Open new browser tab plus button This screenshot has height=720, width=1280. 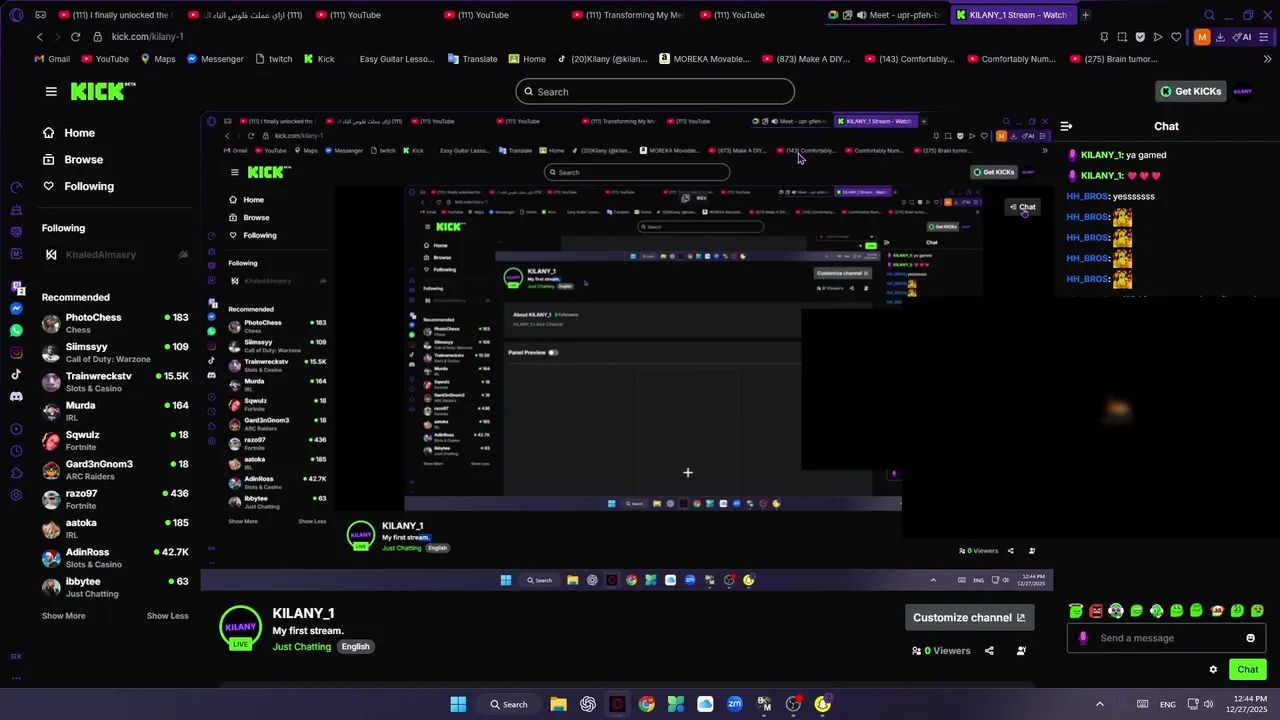click(1085, 15)
